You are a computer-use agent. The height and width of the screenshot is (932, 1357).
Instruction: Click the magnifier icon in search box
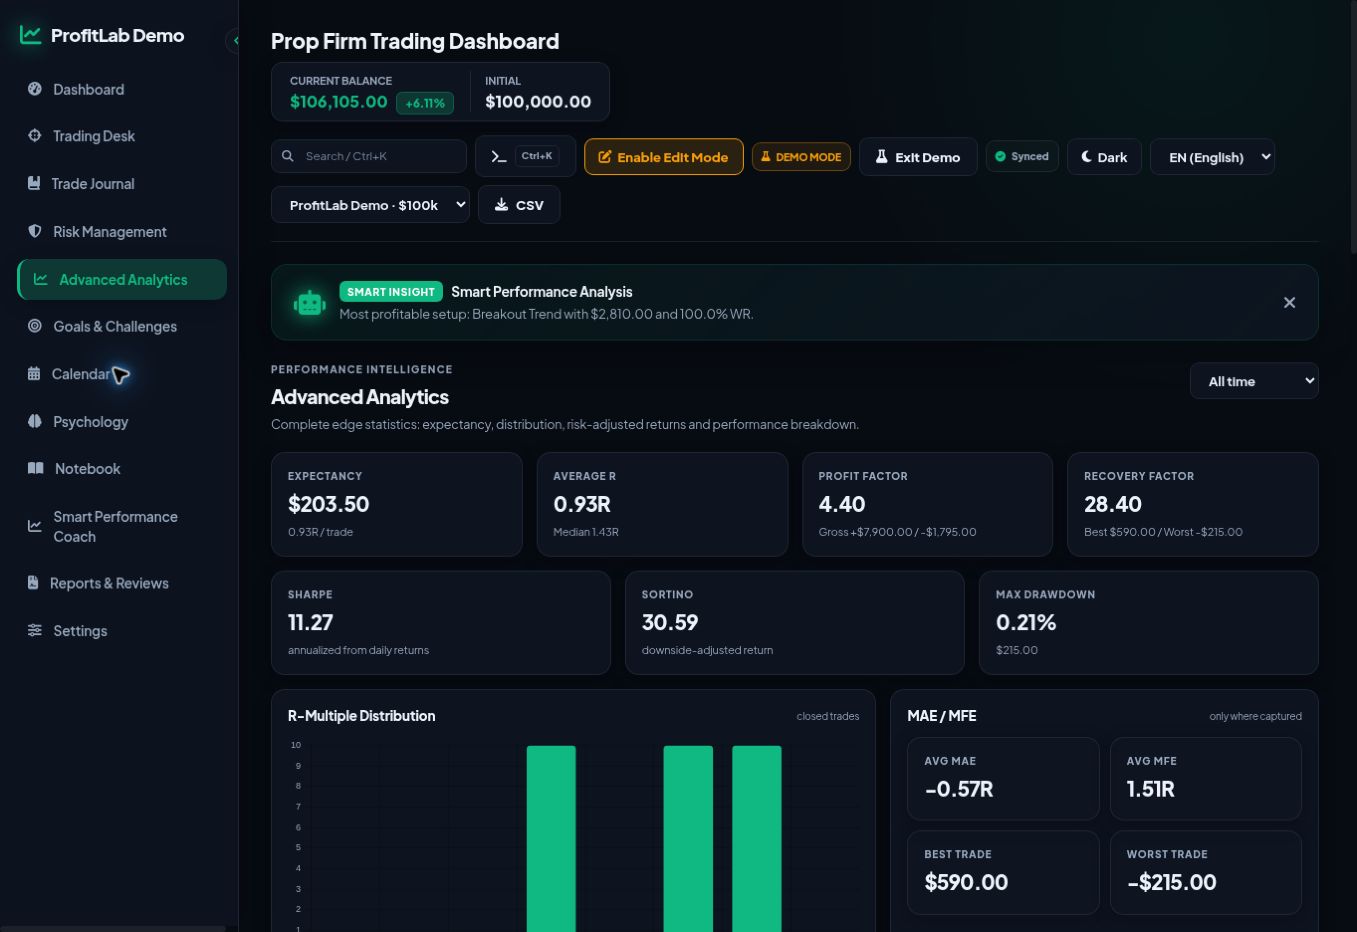click(288, 156)
